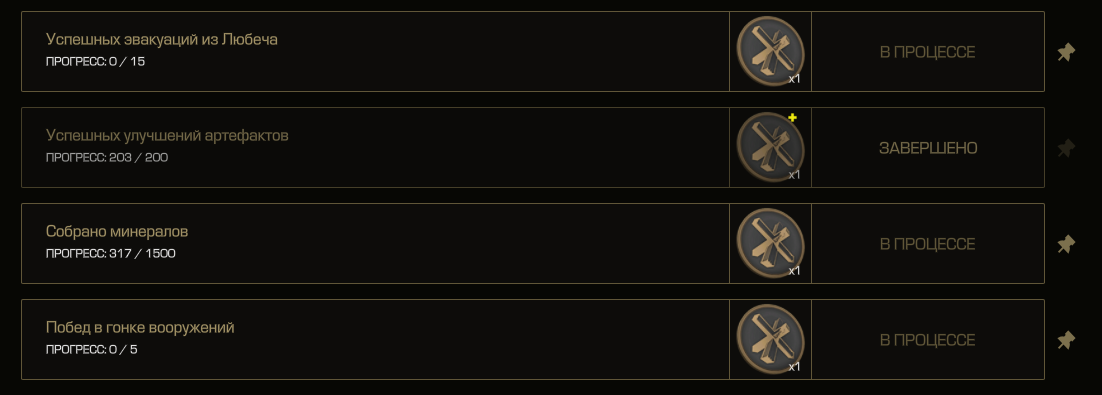
Task: Pin the Собрано минералов task
Action: 1066,244
